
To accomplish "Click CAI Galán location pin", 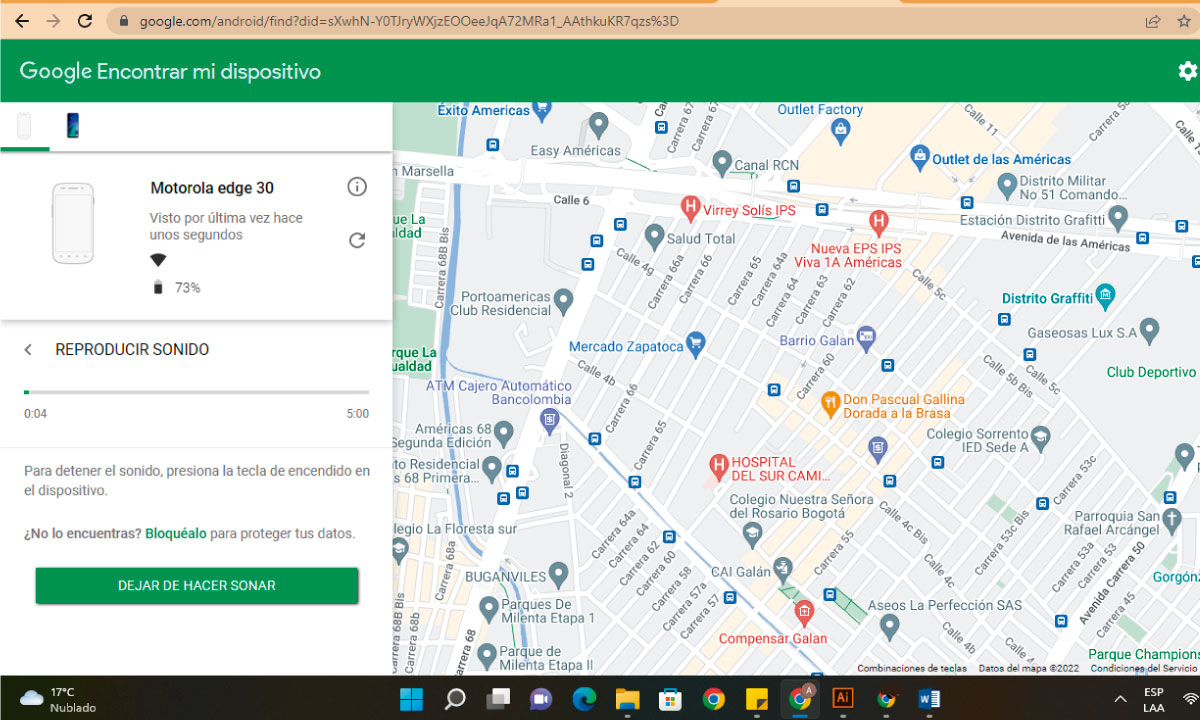I will point(783,569).
